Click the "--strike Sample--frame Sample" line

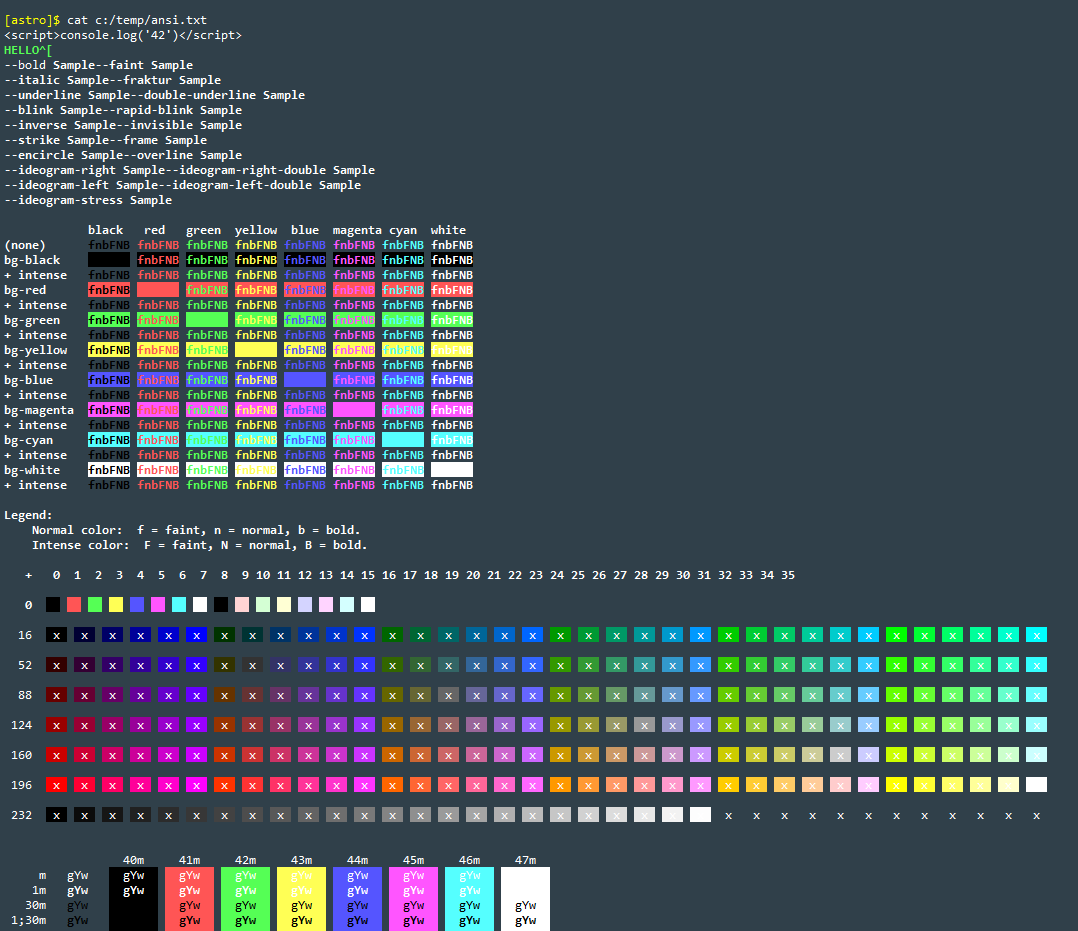(105, 140)
